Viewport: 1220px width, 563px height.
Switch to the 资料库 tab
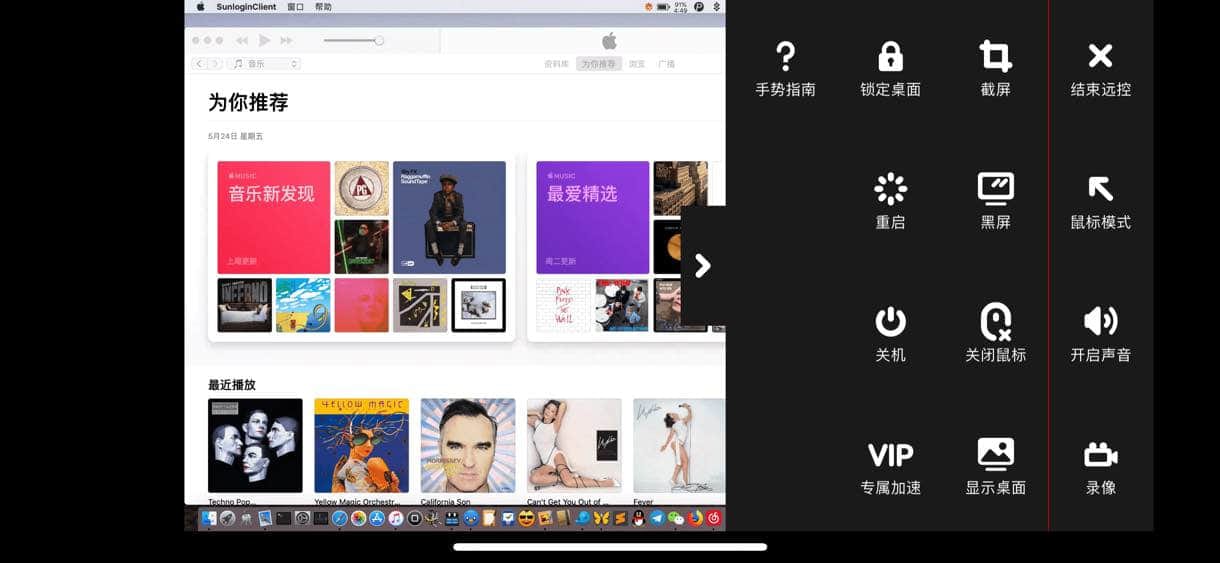click(556, 64)
